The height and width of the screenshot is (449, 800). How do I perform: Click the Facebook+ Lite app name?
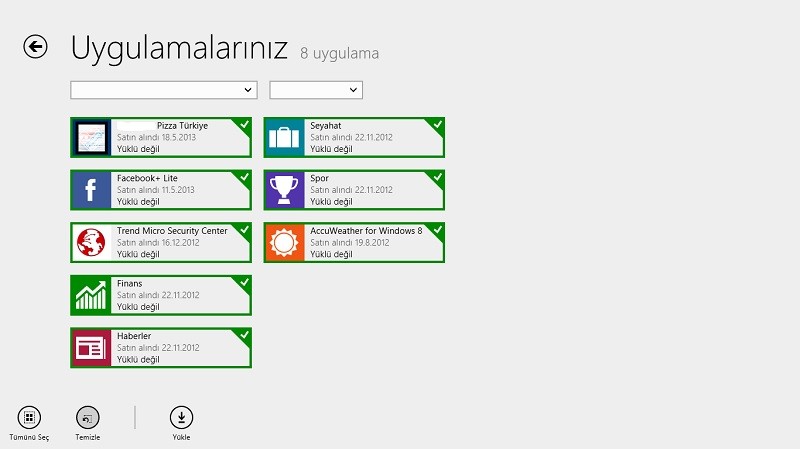point(147,178)
